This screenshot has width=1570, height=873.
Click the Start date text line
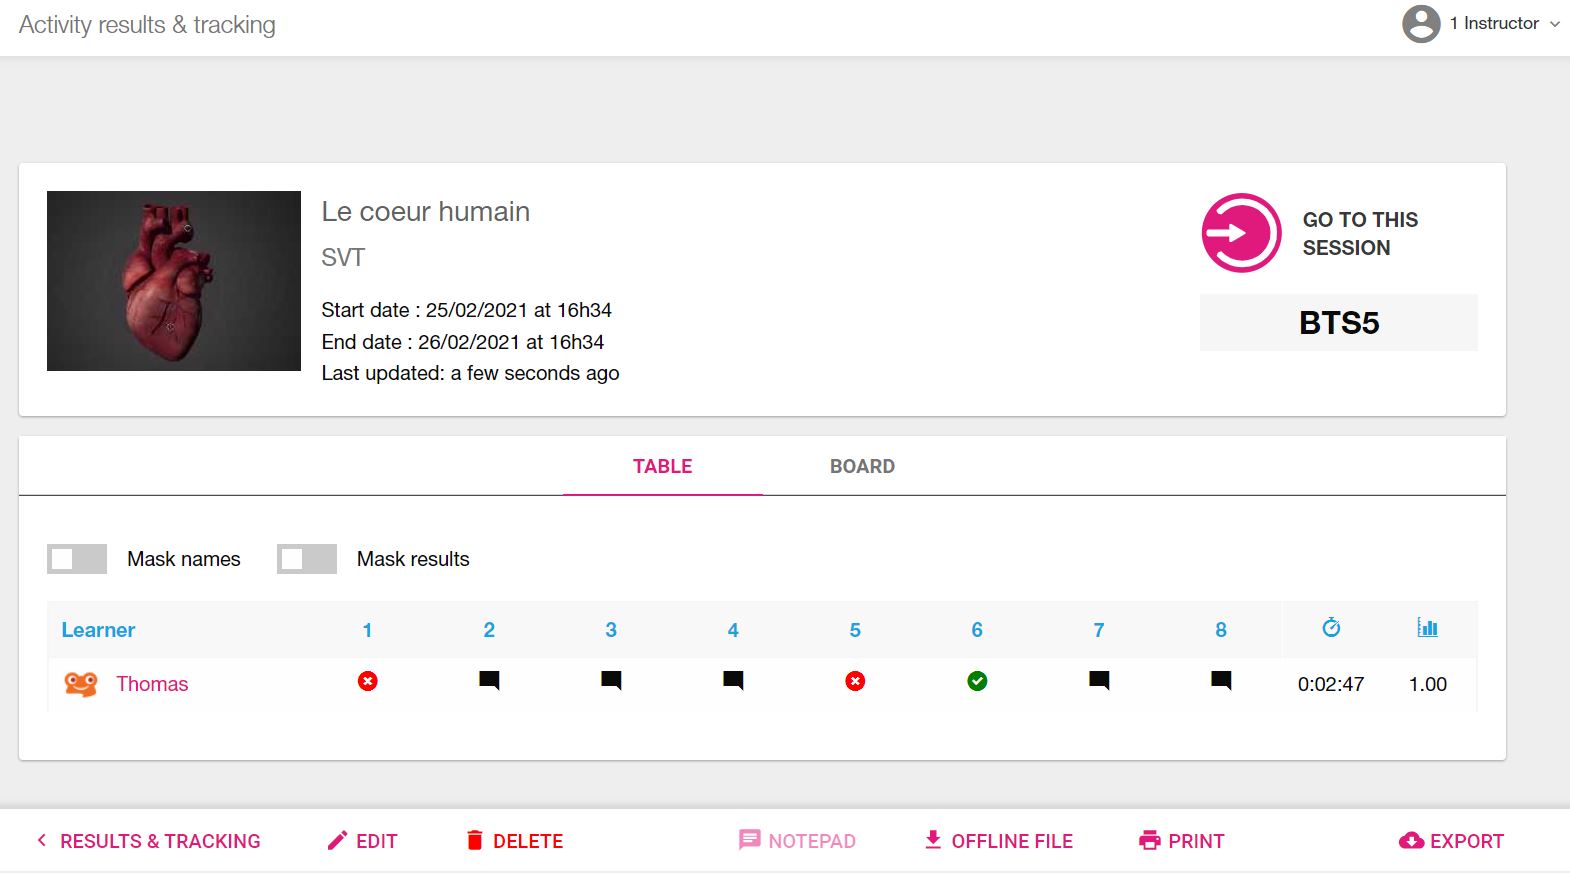pyautogui.click(x=466, y=310)
